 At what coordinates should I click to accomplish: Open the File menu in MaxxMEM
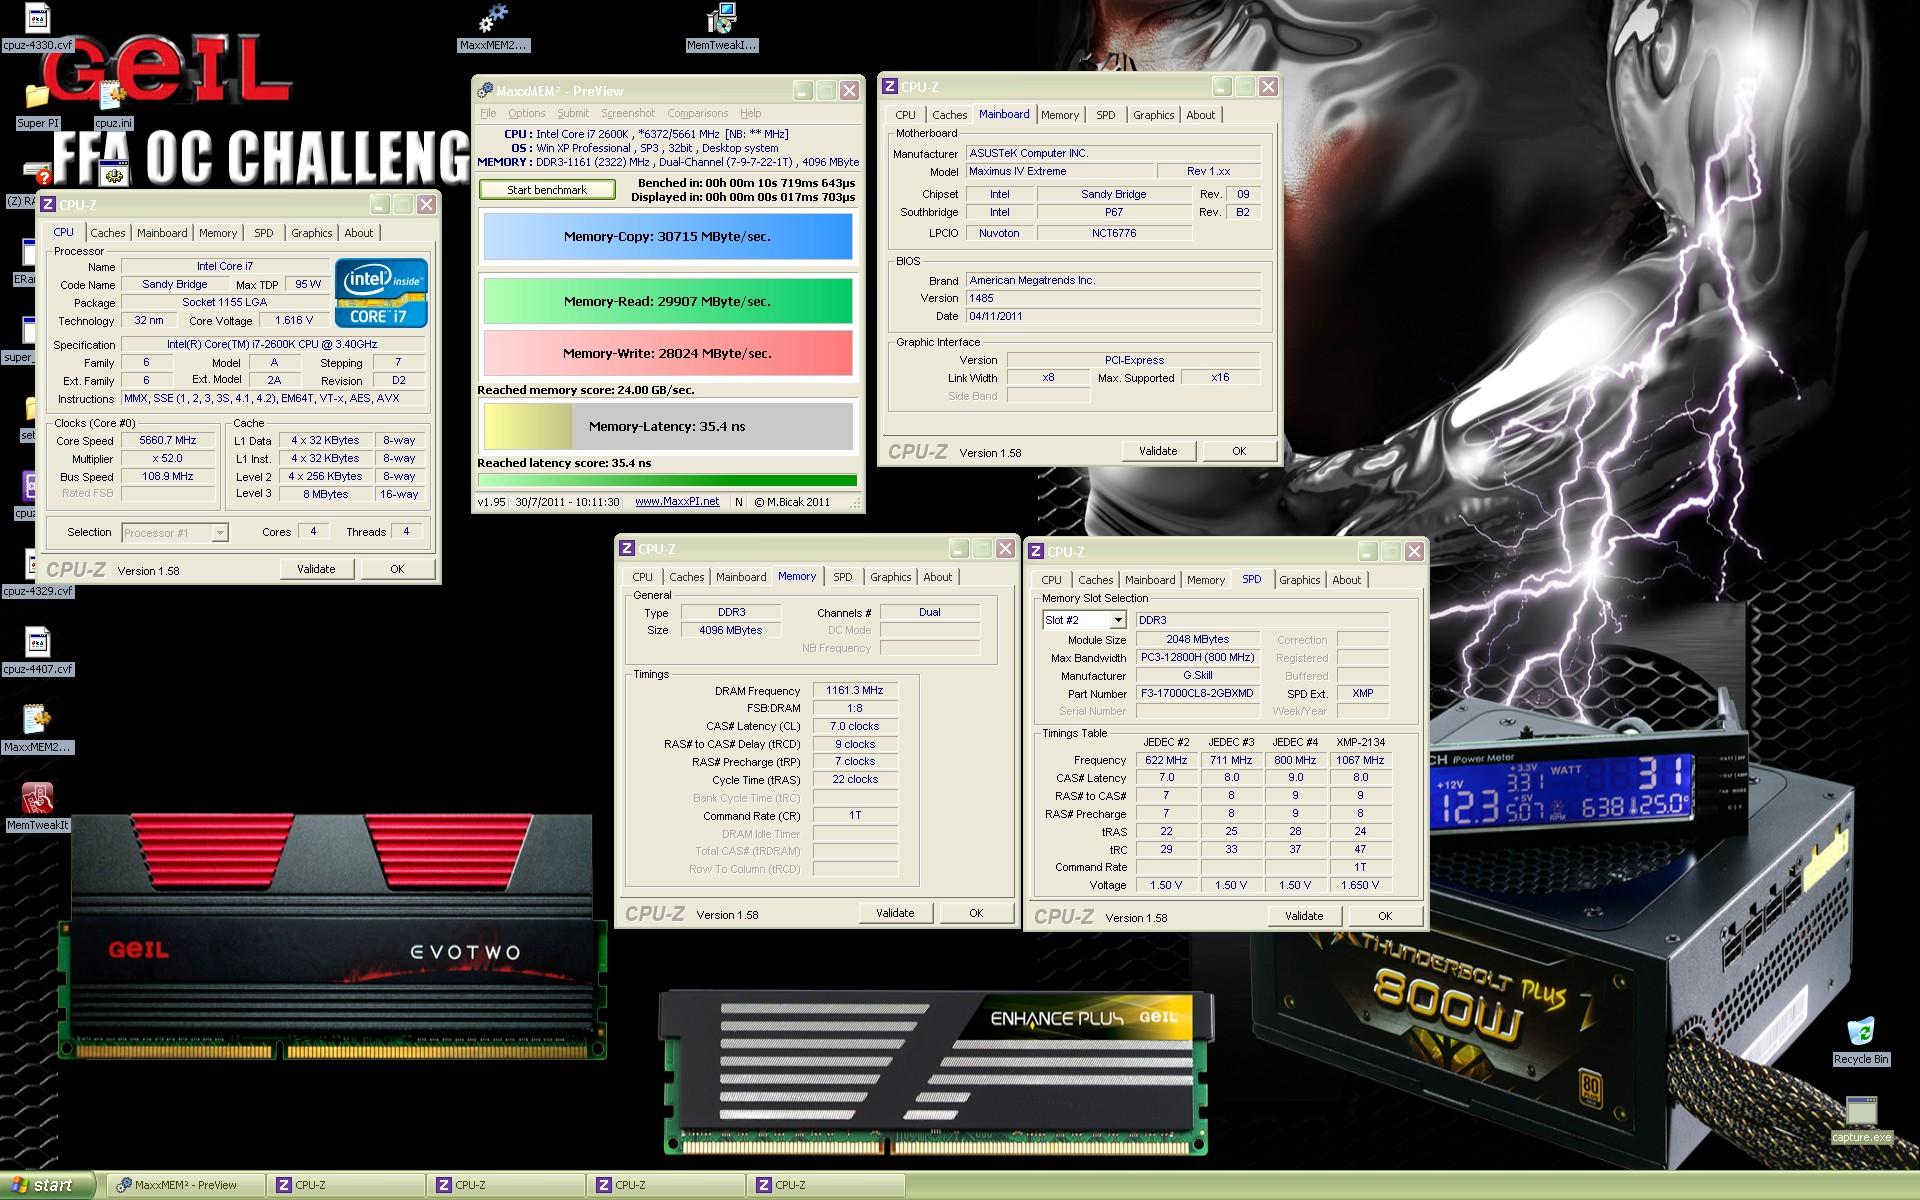click(x=488, y=113)
